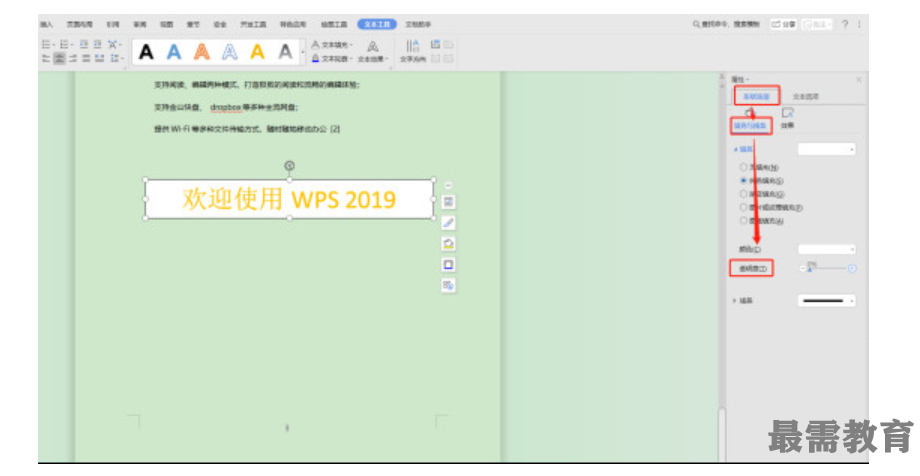
Task: Apply the black WordArt letter style
Action: point(146,52)
